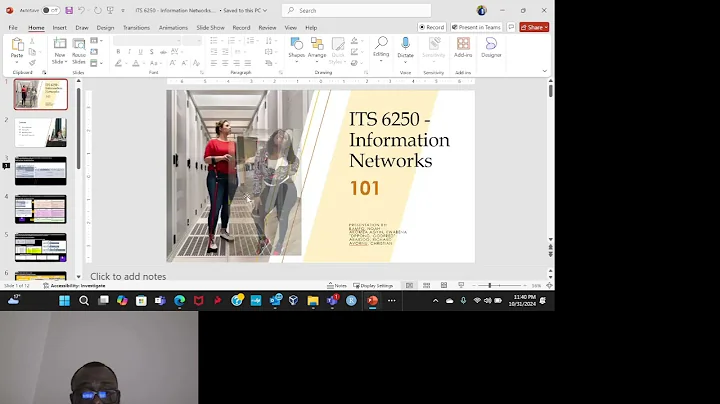This screenshot has height=404, width=720.
Task: Click the Editing magnifier icon
Action: coord(381,43)
